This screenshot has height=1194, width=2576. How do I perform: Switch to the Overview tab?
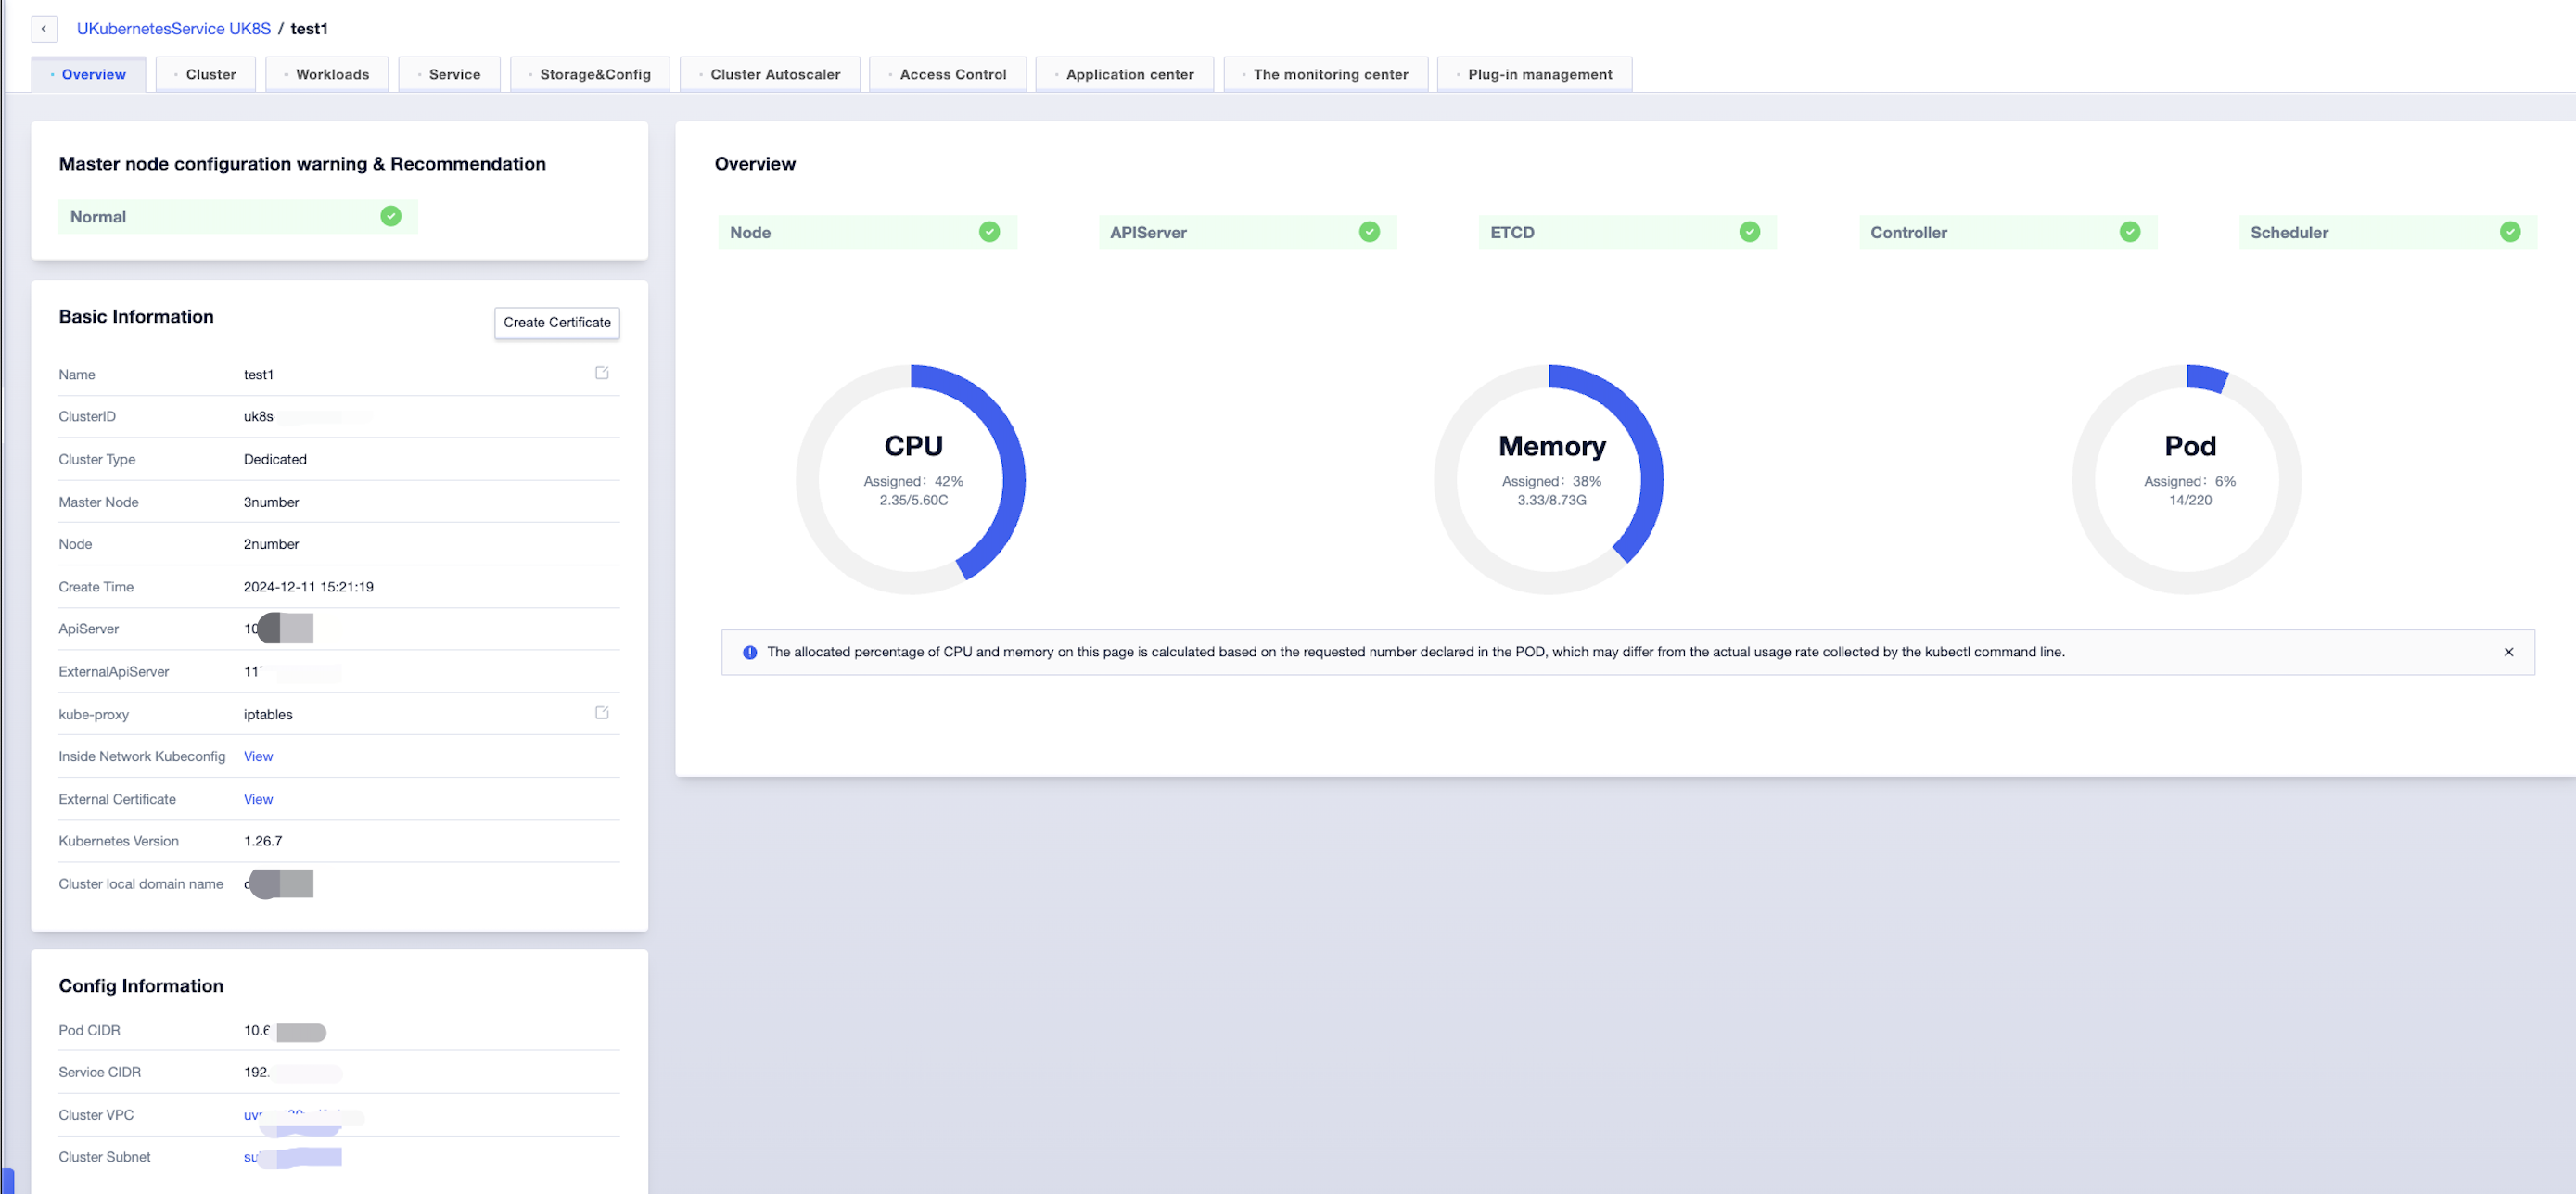click(x=89, y=74)
